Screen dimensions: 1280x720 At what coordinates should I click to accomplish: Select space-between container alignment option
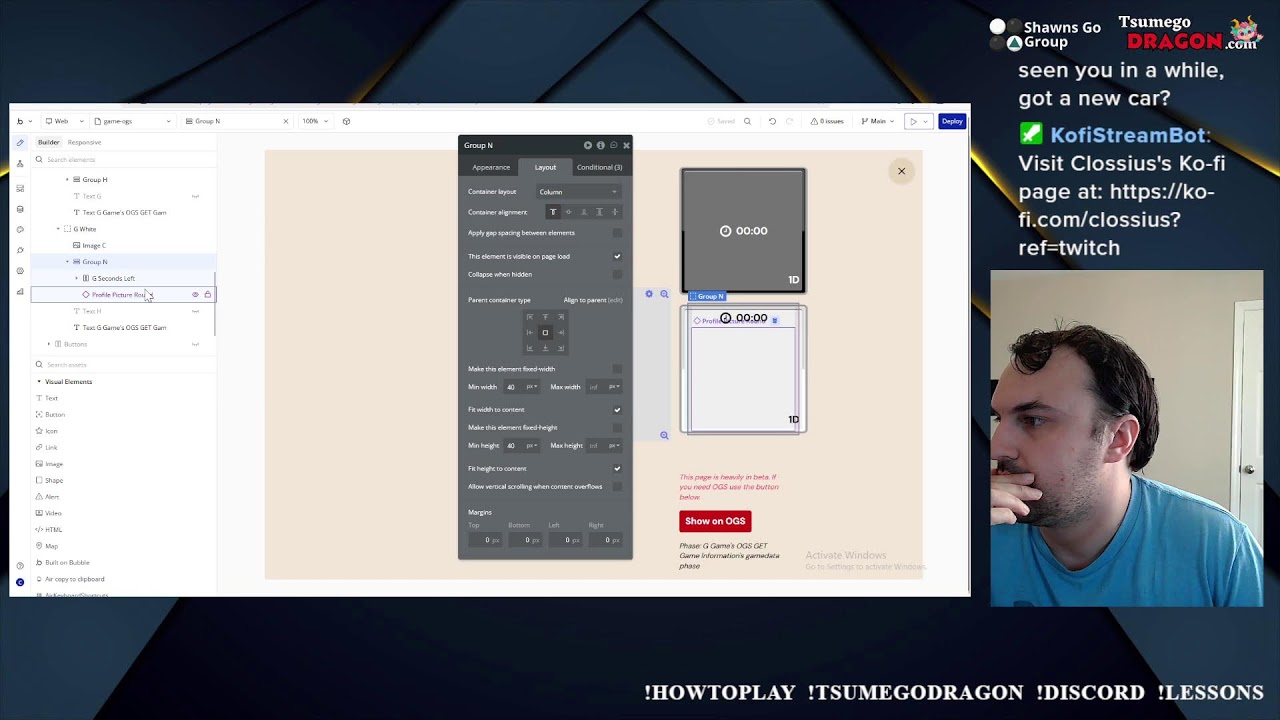[x=599, y=212]
